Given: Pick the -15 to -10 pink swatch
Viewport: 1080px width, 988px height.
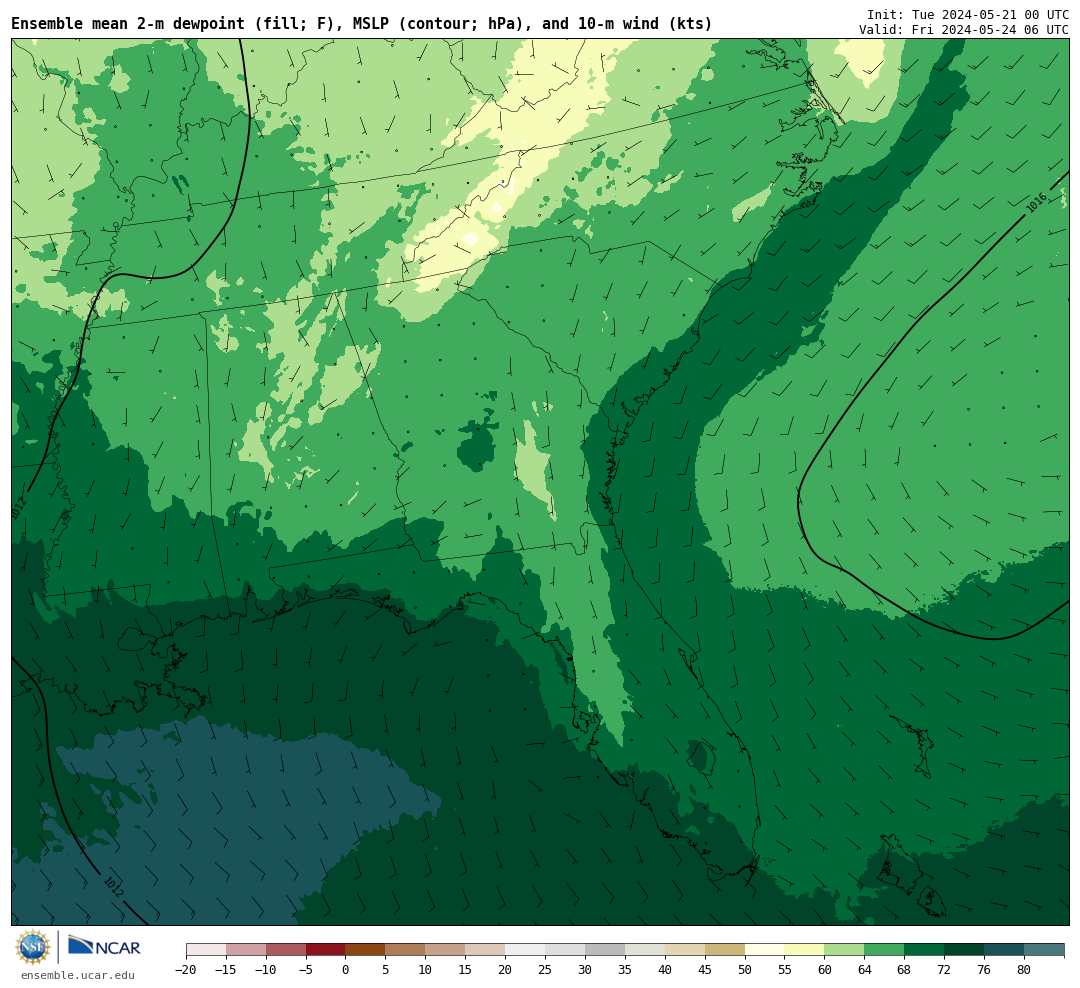Looking at the screenshot, I should click(x=246, y=950).
